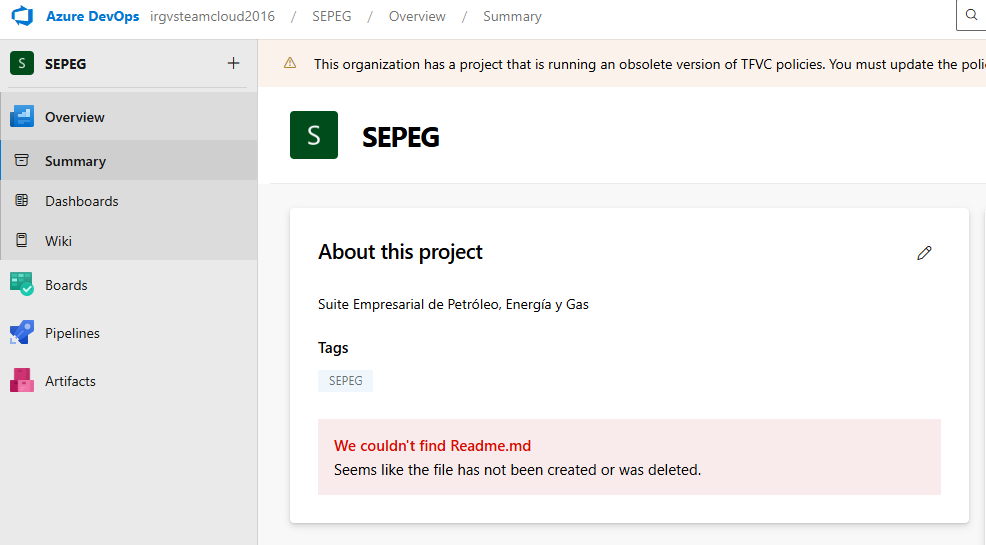Image resolution: width=986 pixels, height=545 pixels.
Task: Select the SEPEG breadcrumb link
Action: coord(331,16)
